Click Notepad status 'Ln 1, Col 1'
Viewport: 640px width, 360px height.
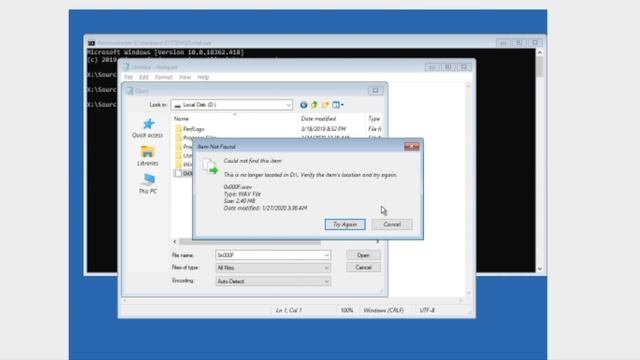[x=289, y=310]
